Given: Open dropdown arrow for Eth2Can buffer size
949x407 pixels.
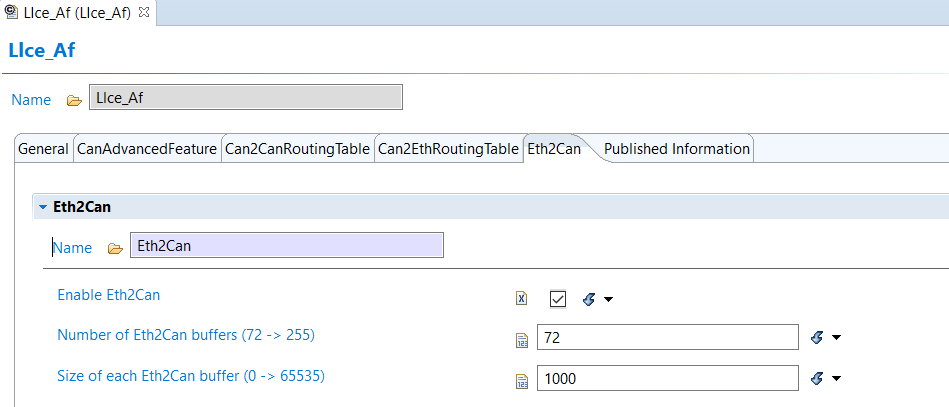Looking at the screenshot, I should point(836,379).
